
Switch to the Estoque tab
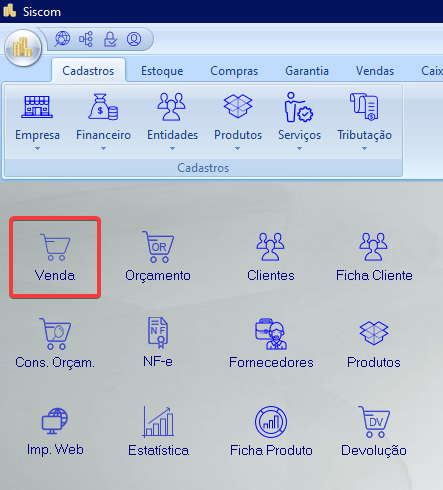(x=162, y=71)
